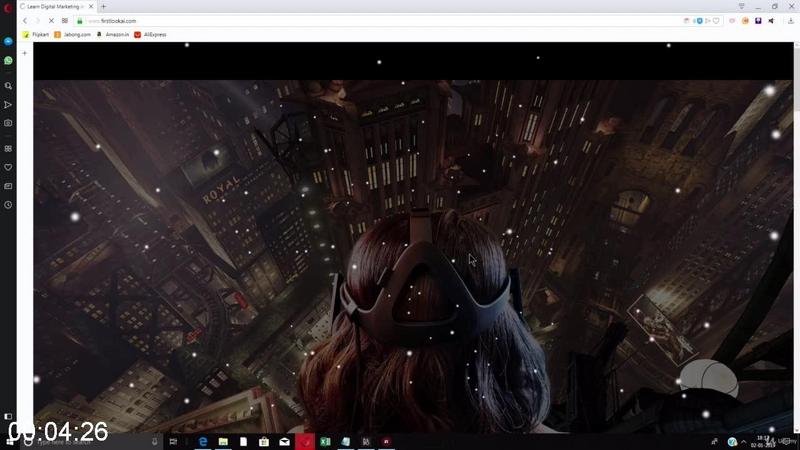Open the Jabong.com bookmark

[72, 35]
